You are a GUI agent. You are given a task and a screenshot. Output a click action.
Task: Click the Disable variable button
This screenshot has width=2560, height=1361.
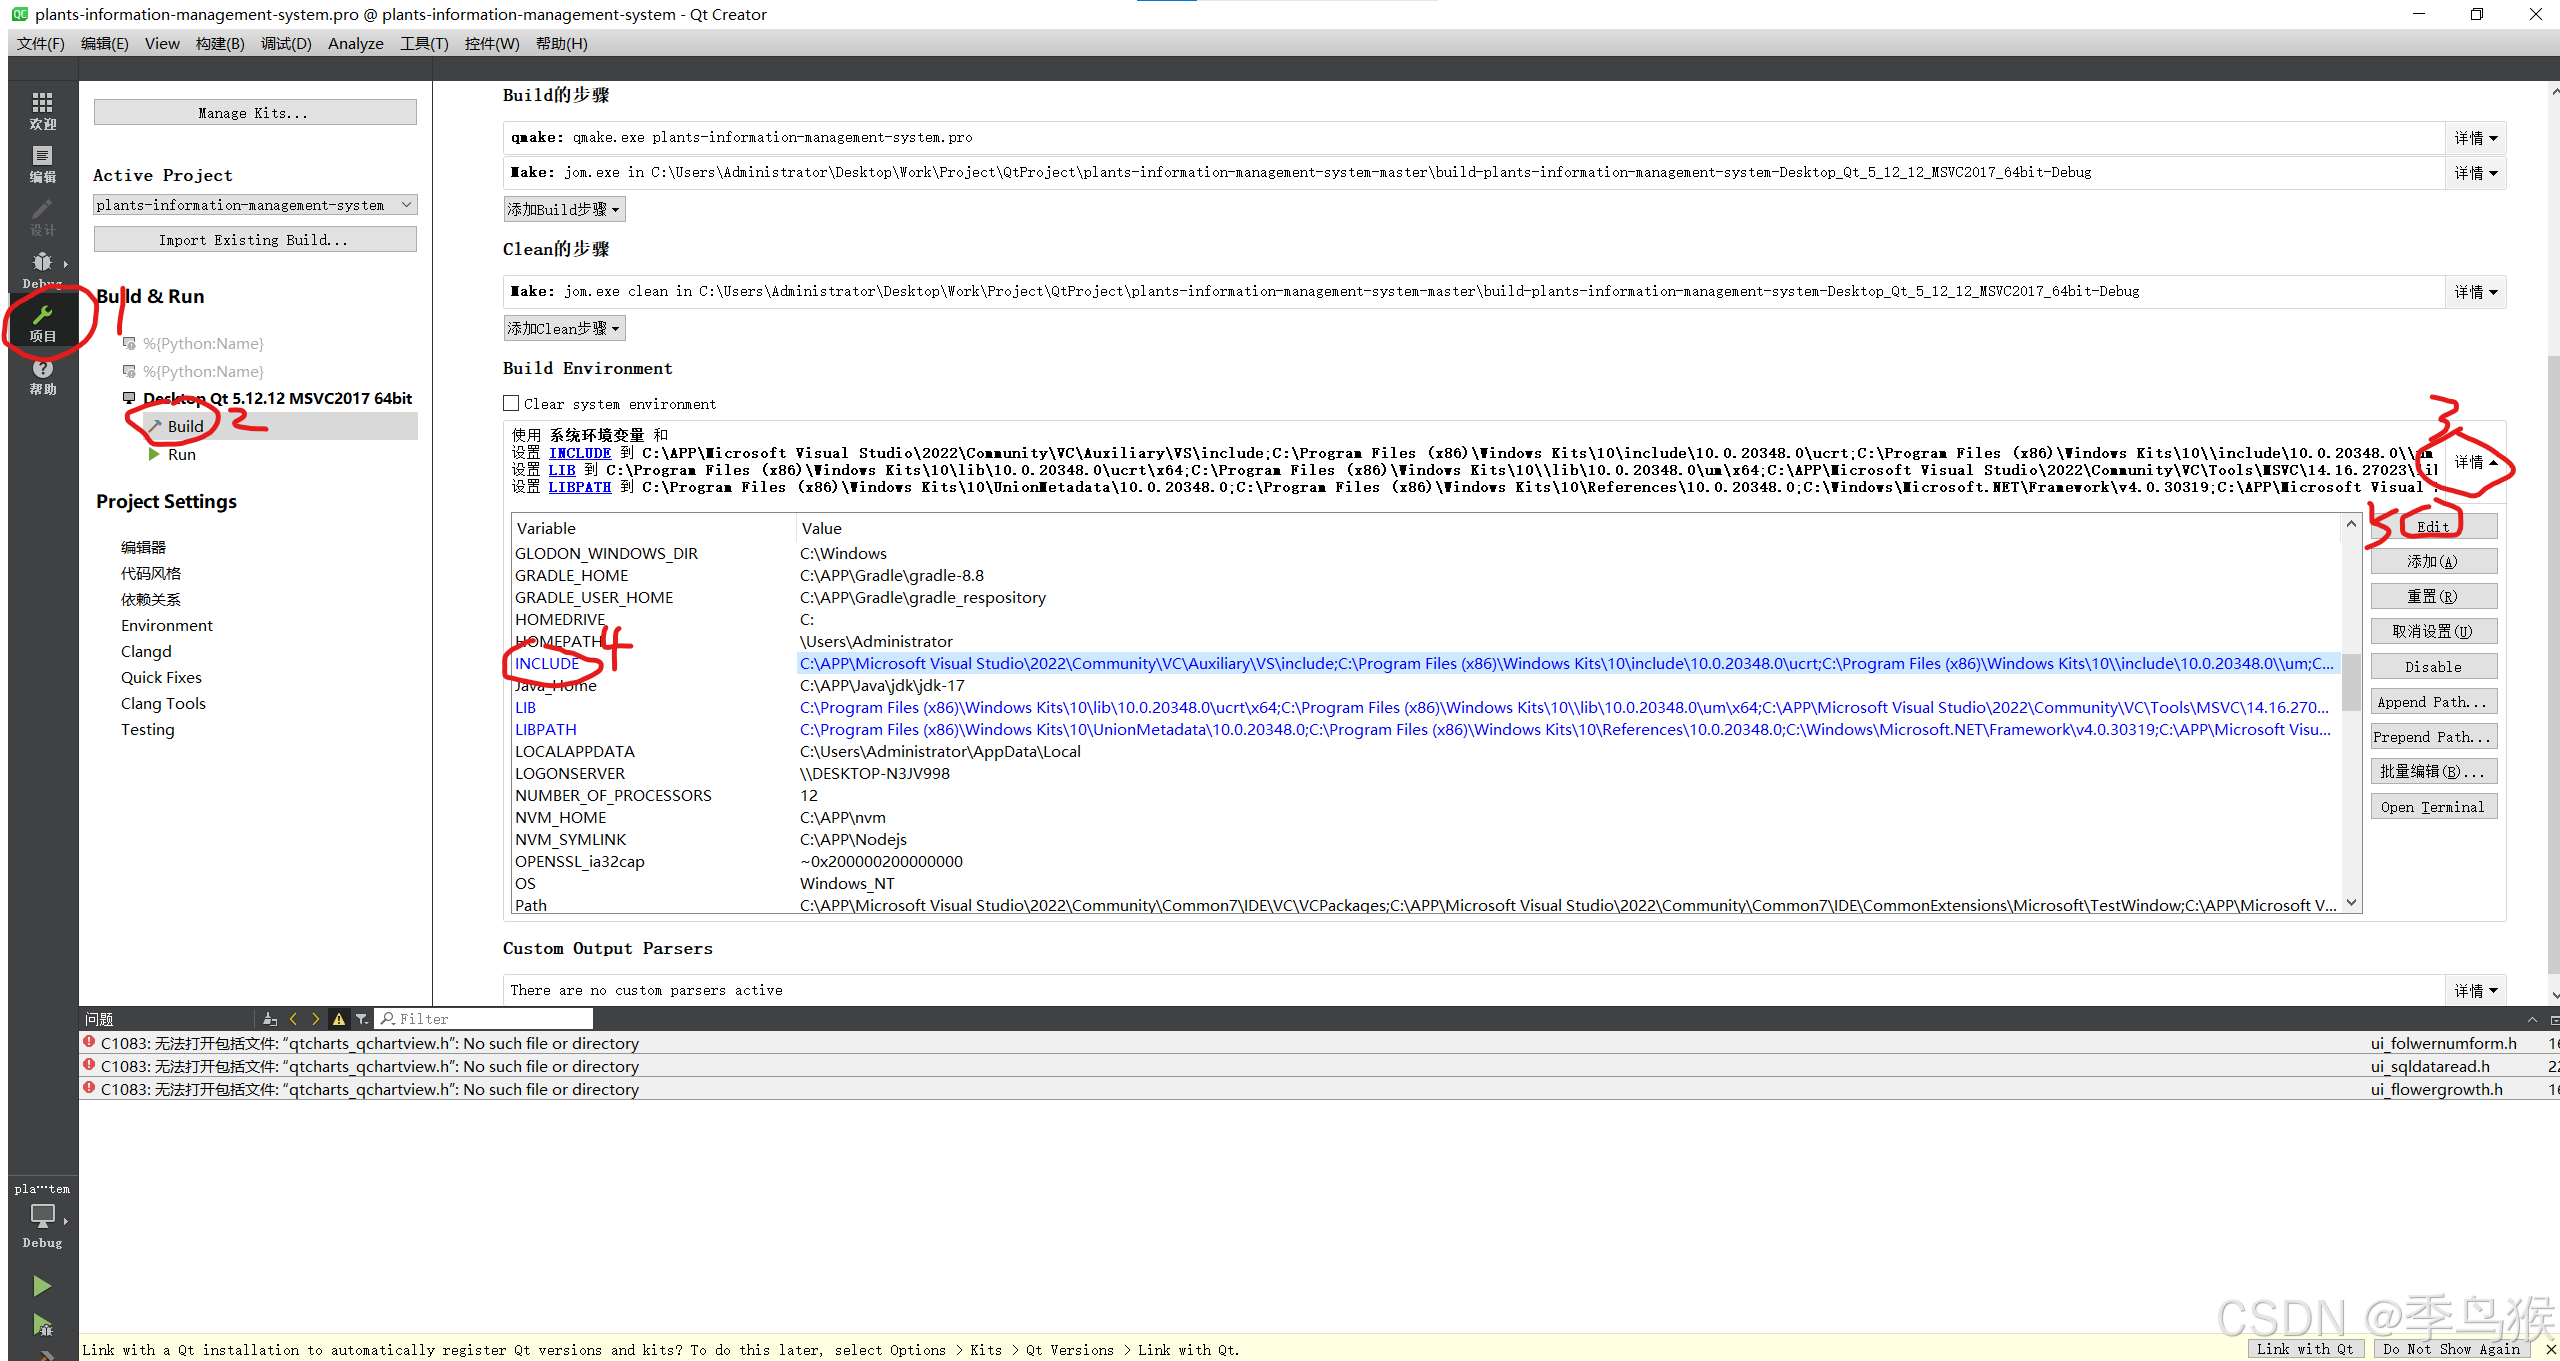click(2433, 666)
